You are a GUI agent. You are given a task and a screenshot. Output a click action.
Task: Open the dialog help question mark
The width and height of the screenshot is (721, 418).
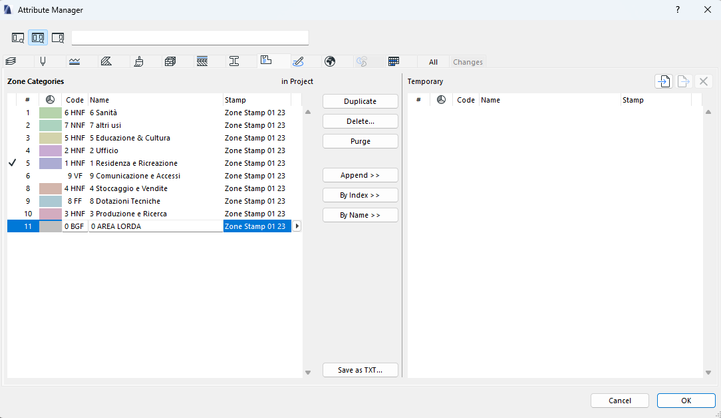(x=677, y=10)
